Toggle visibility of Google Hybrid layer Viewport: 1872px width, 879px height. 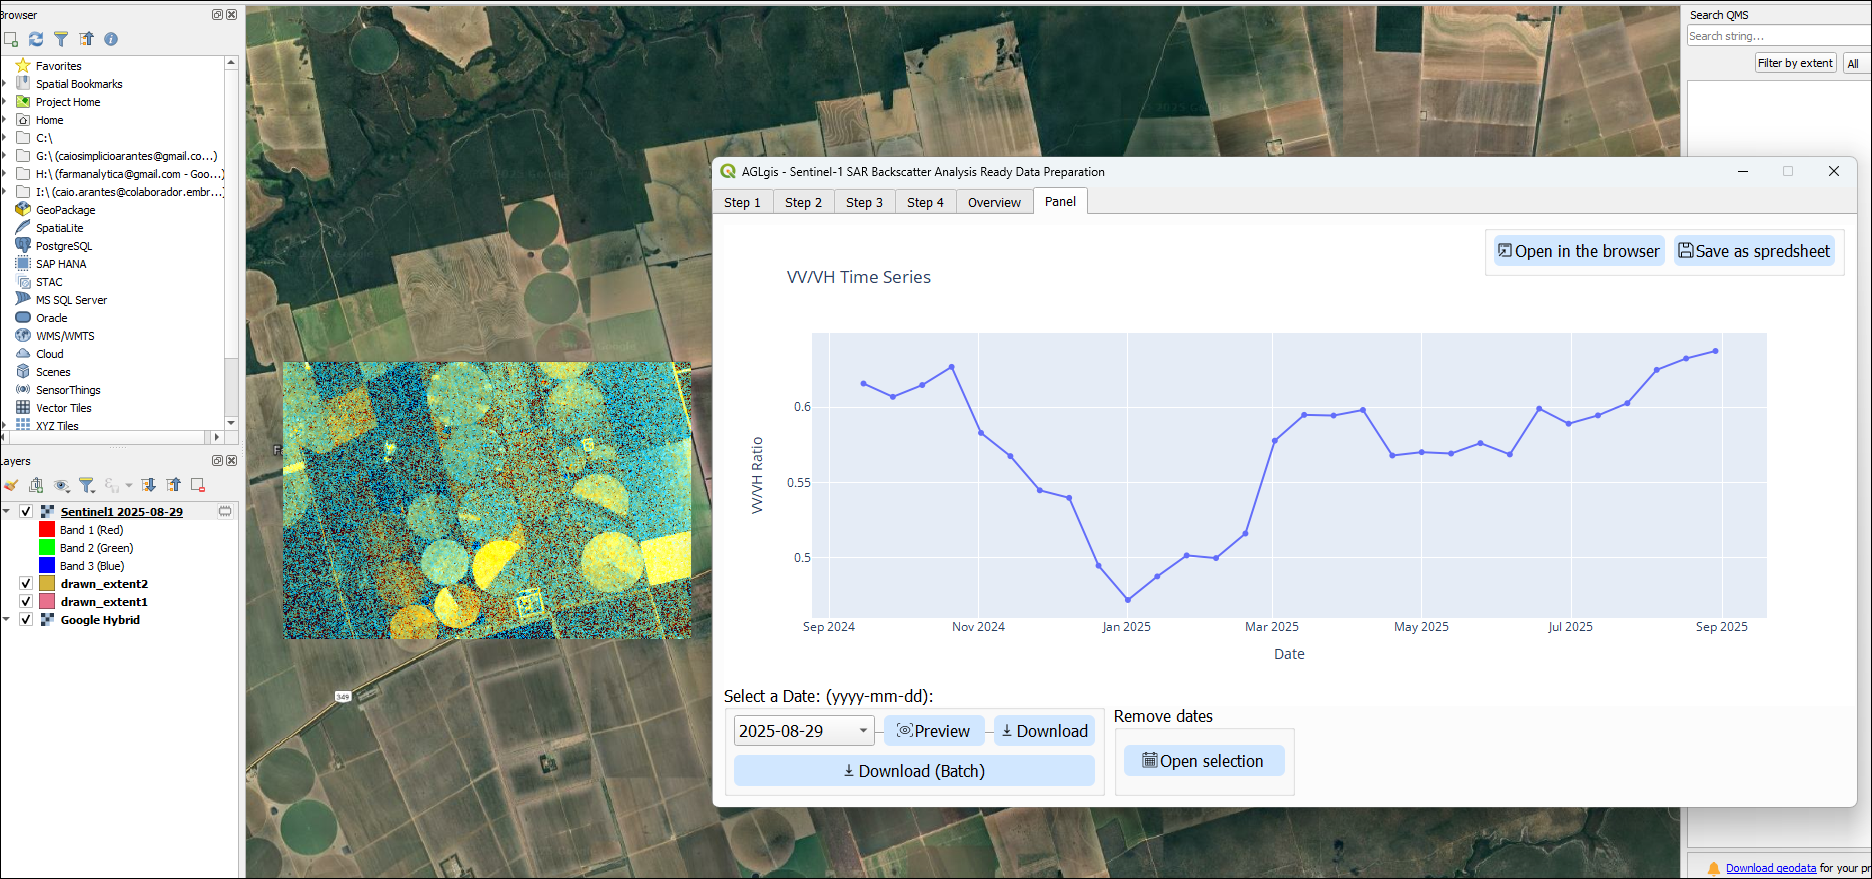(x=26, y=620)
